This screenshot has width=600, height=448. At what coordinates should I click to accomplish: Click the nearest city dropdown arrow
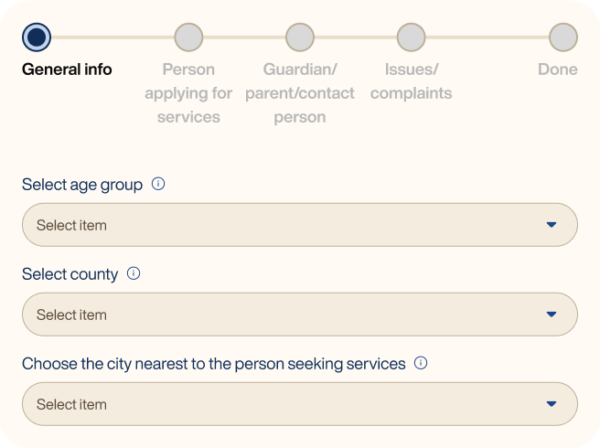coord(551,404)
